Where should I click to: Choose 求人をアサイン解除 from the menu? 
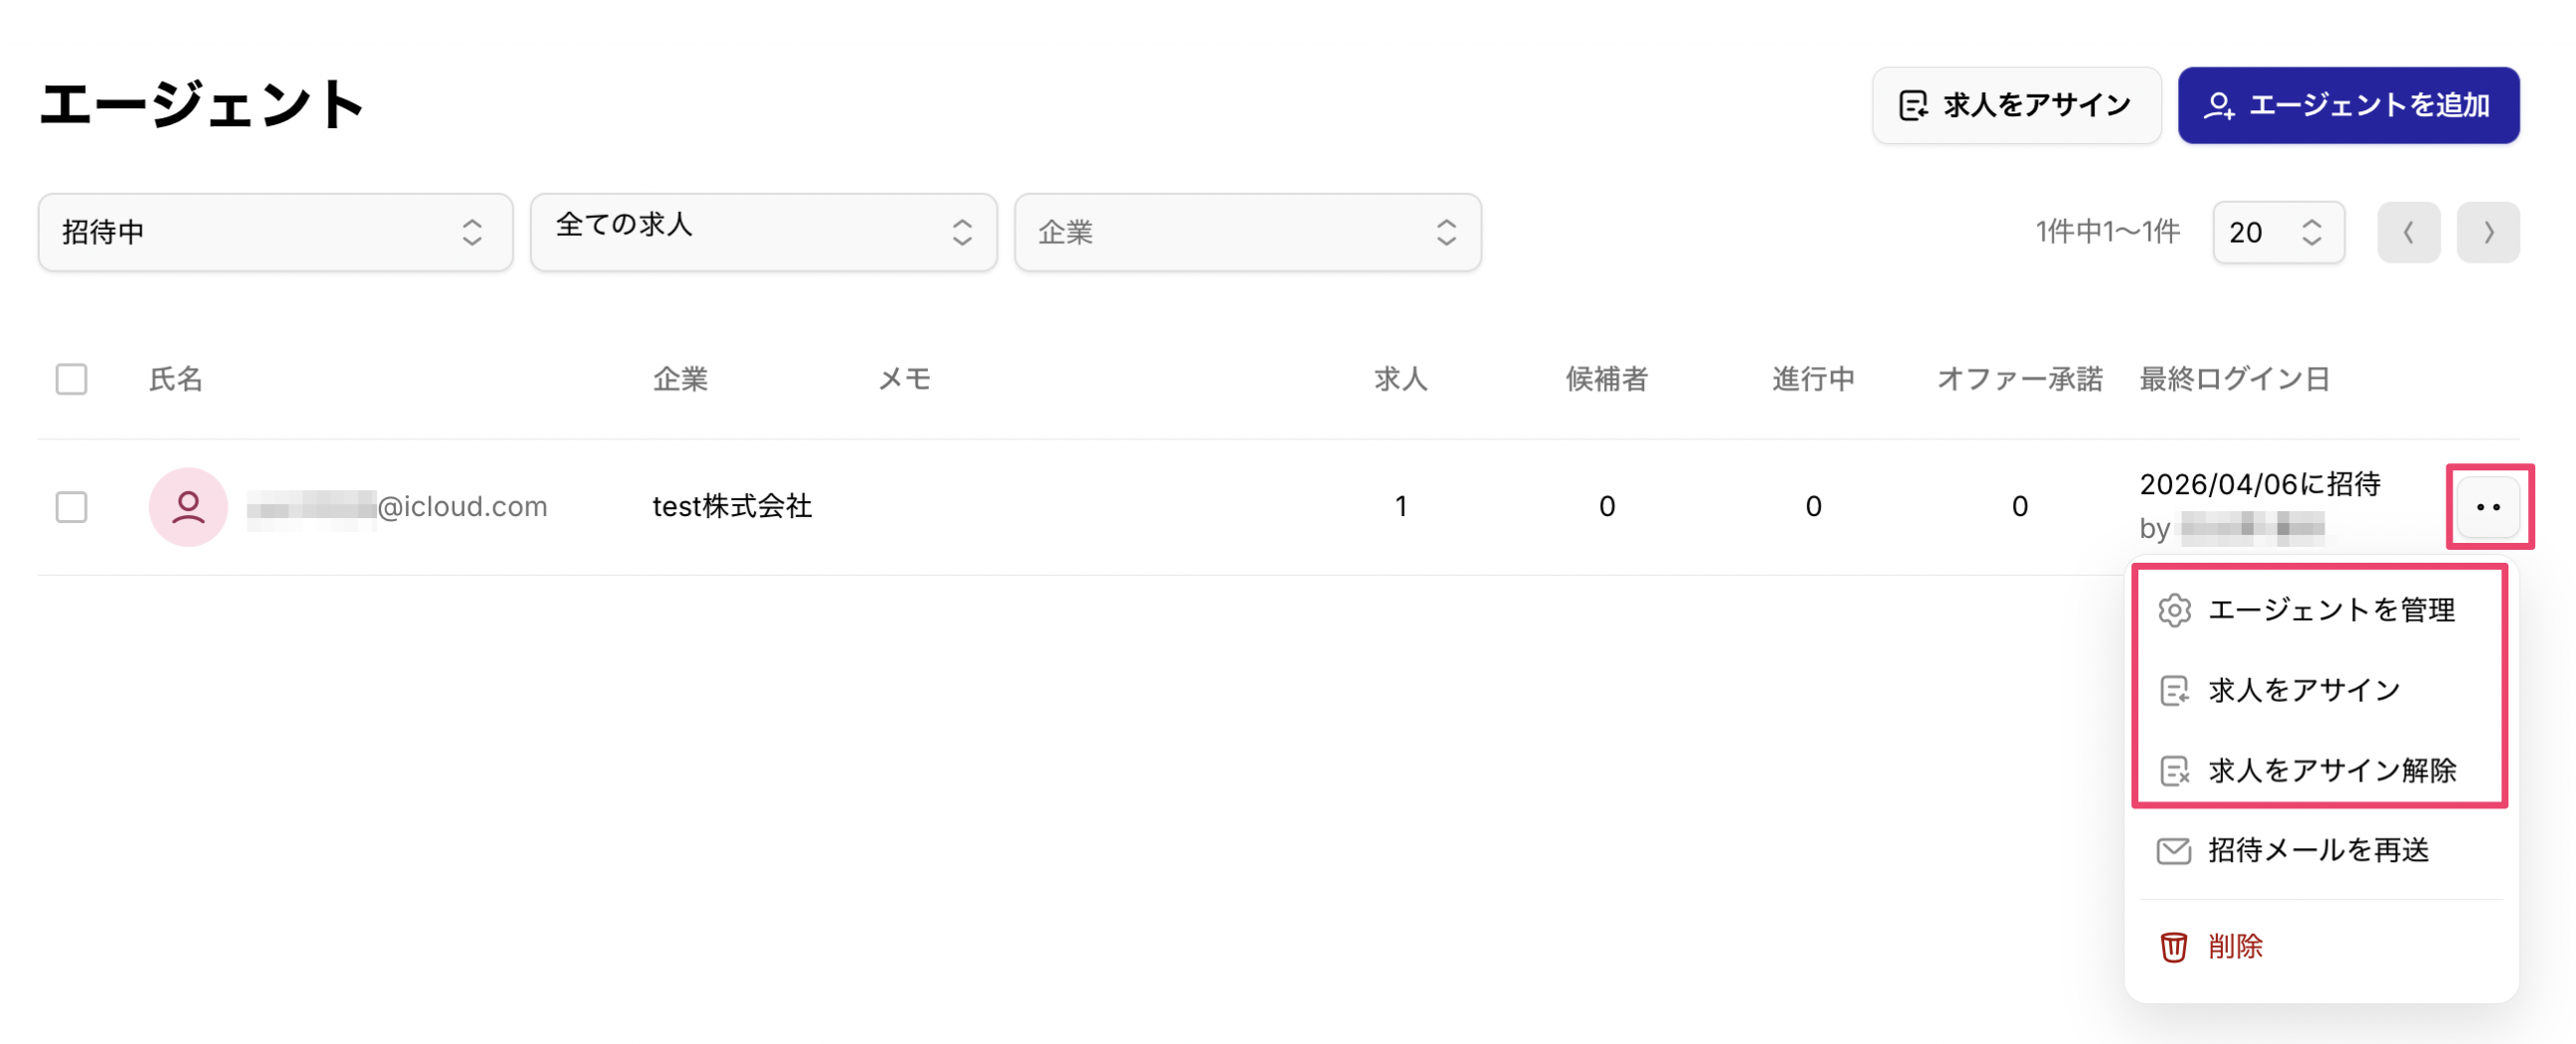point(2331,770)
